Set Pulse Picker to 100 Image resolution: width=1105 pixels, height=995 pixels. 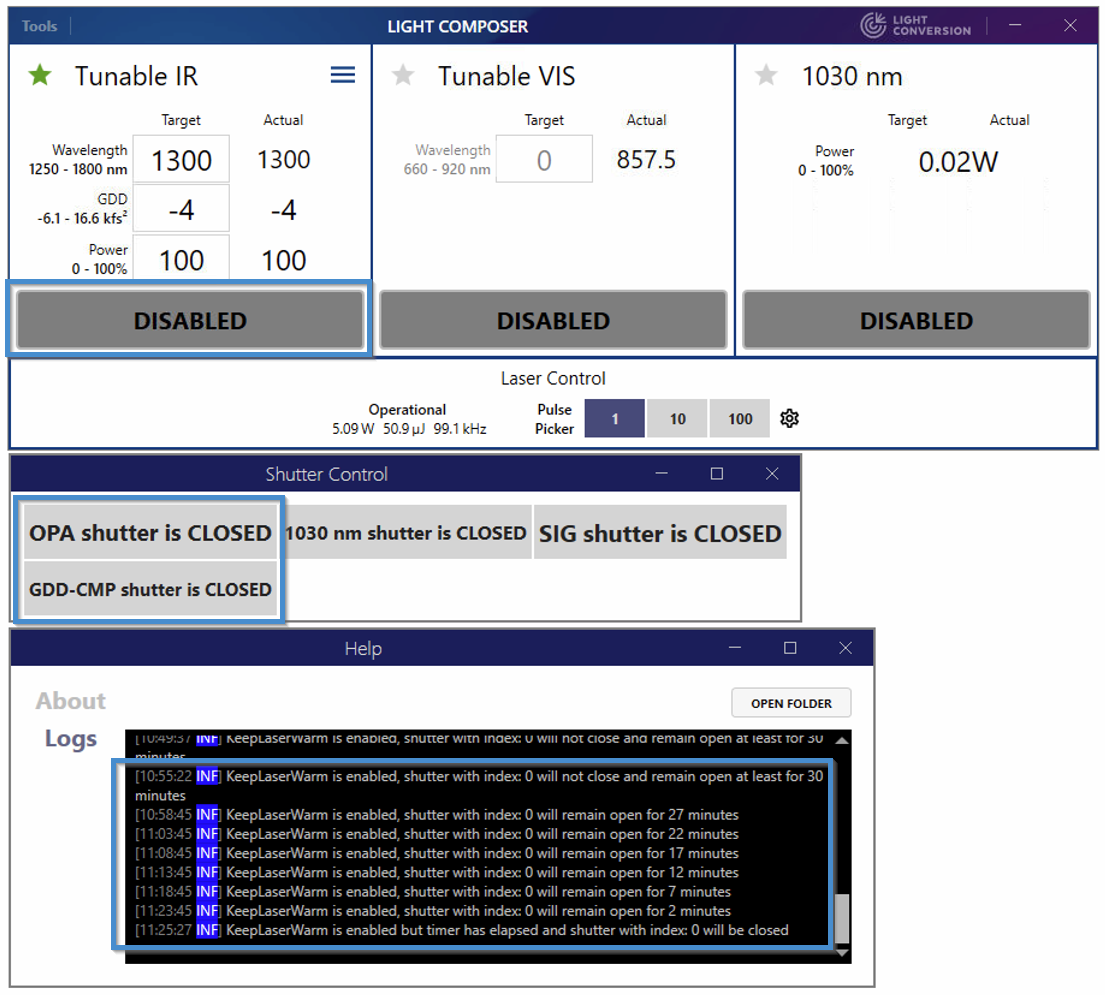click(740, 419)
